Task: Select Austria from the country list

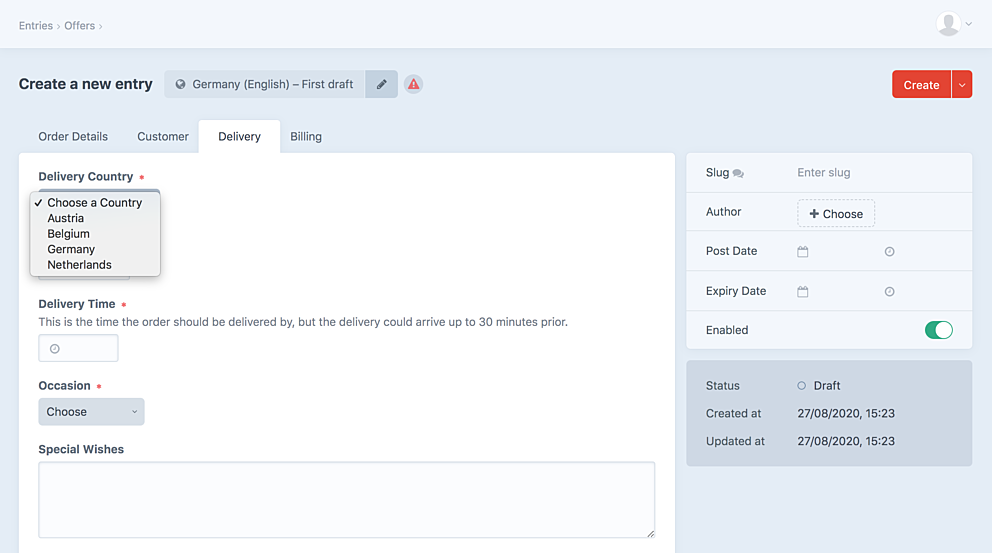Action: coord(95,218)
